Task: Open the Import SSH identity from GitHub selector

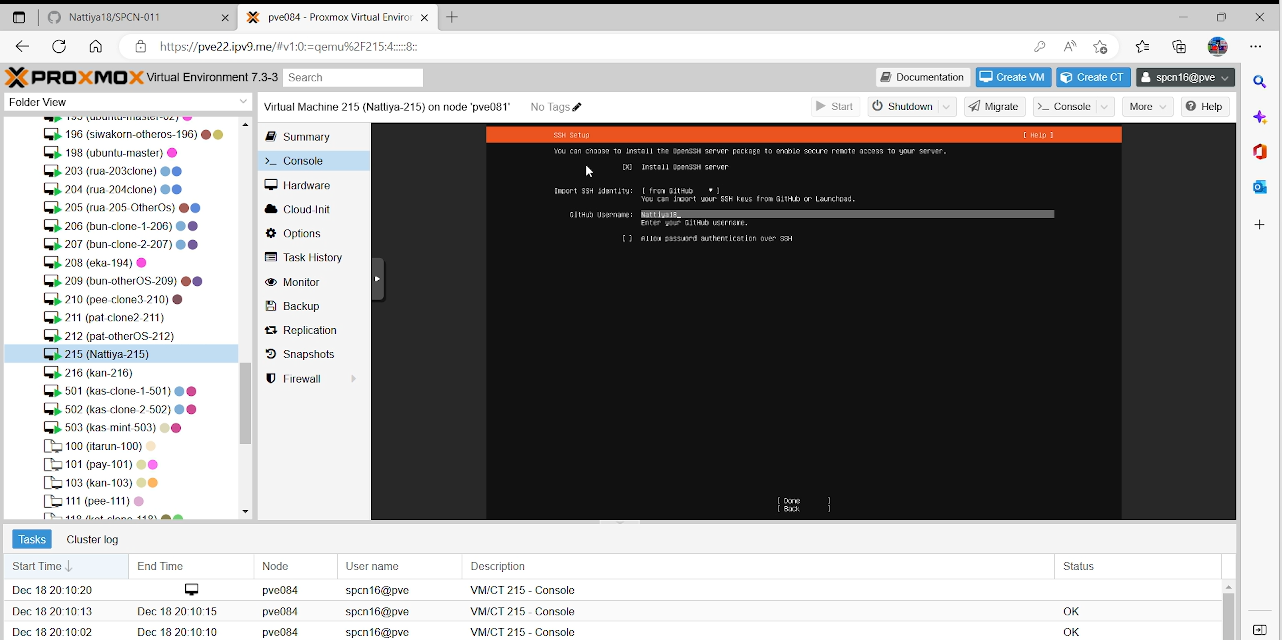Action: 680,190
